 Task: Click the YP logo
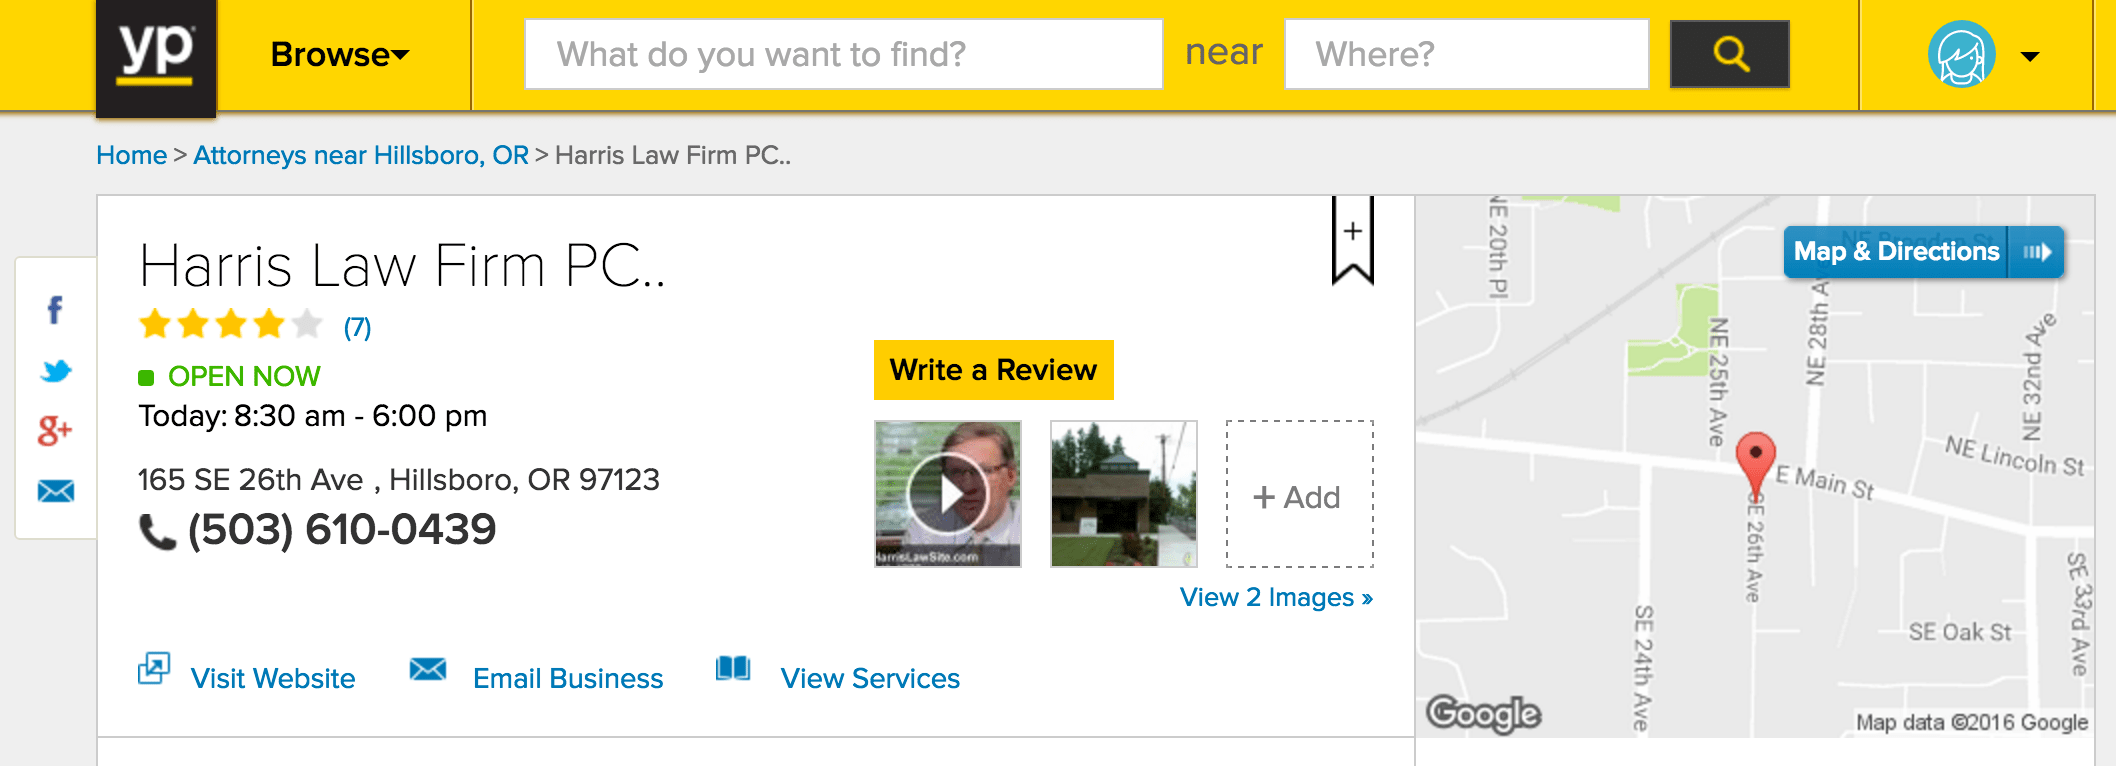pyautogui.click(x=156, y=58)
